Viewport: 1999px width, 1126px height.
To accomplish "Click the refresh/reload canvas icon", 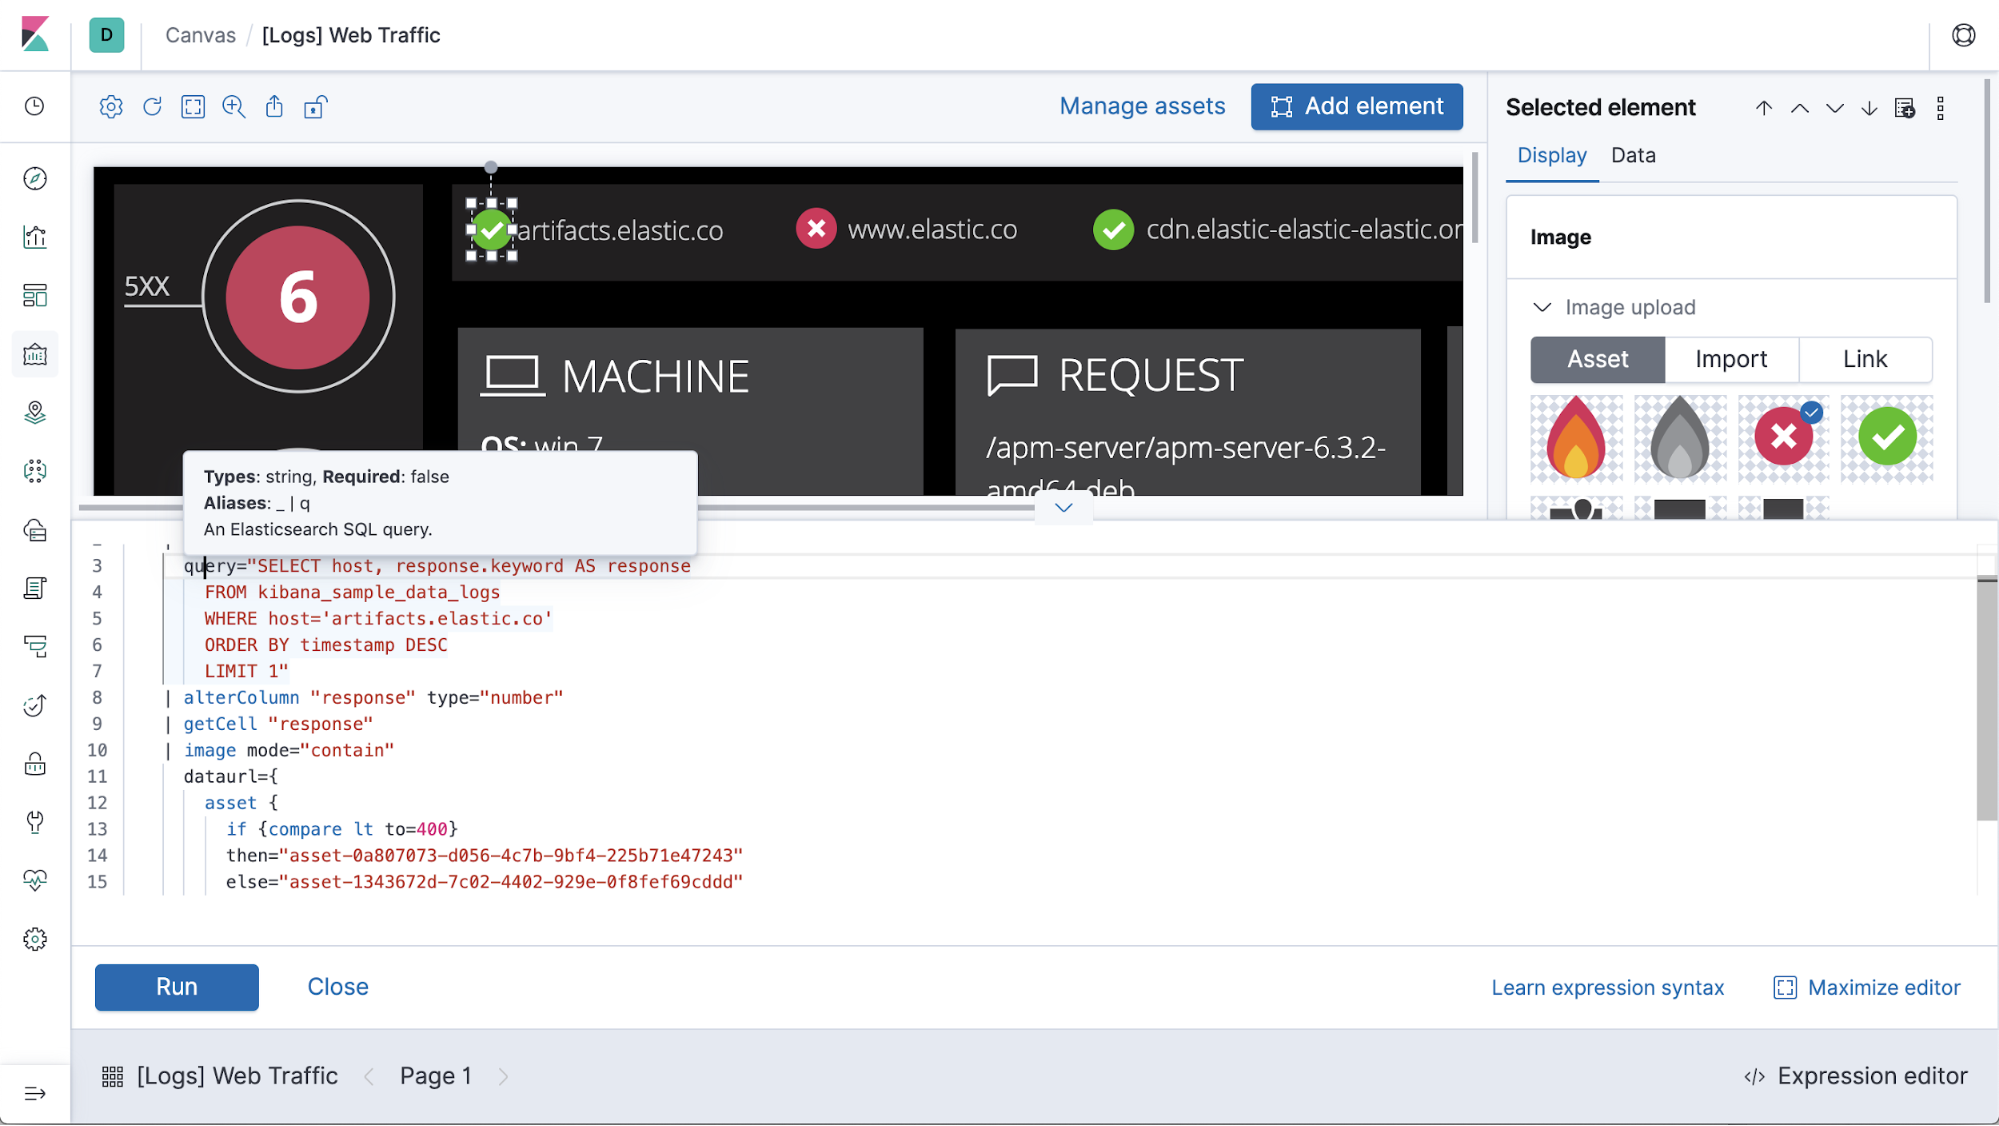I will tap(152, 106).
